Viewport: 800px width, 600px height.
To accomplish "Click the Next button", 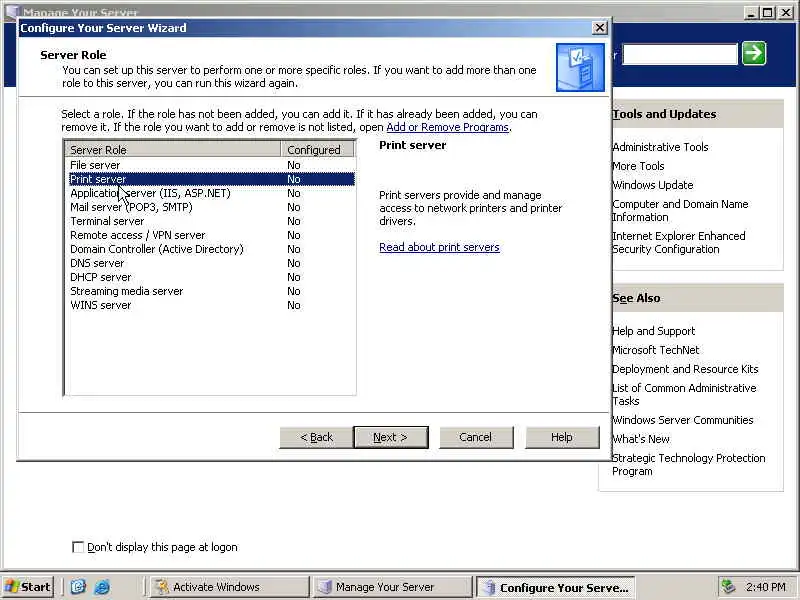I will [390, 437].
